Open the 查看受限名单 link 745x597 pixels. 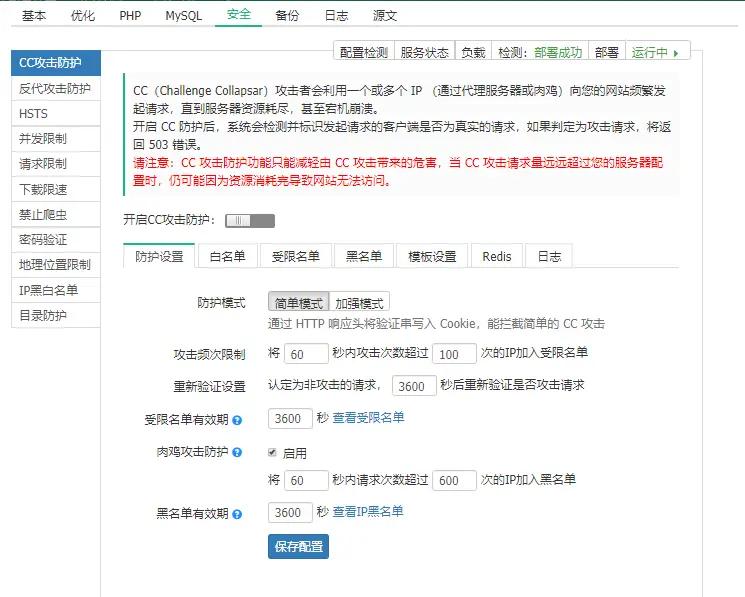[368, 418]
